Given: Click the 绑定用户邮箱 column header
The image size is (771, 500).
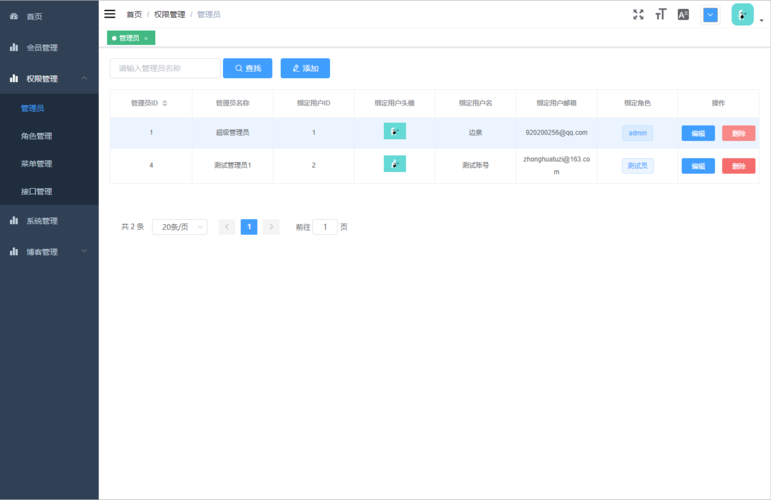Looking at the screenshot, I should 556,103.
